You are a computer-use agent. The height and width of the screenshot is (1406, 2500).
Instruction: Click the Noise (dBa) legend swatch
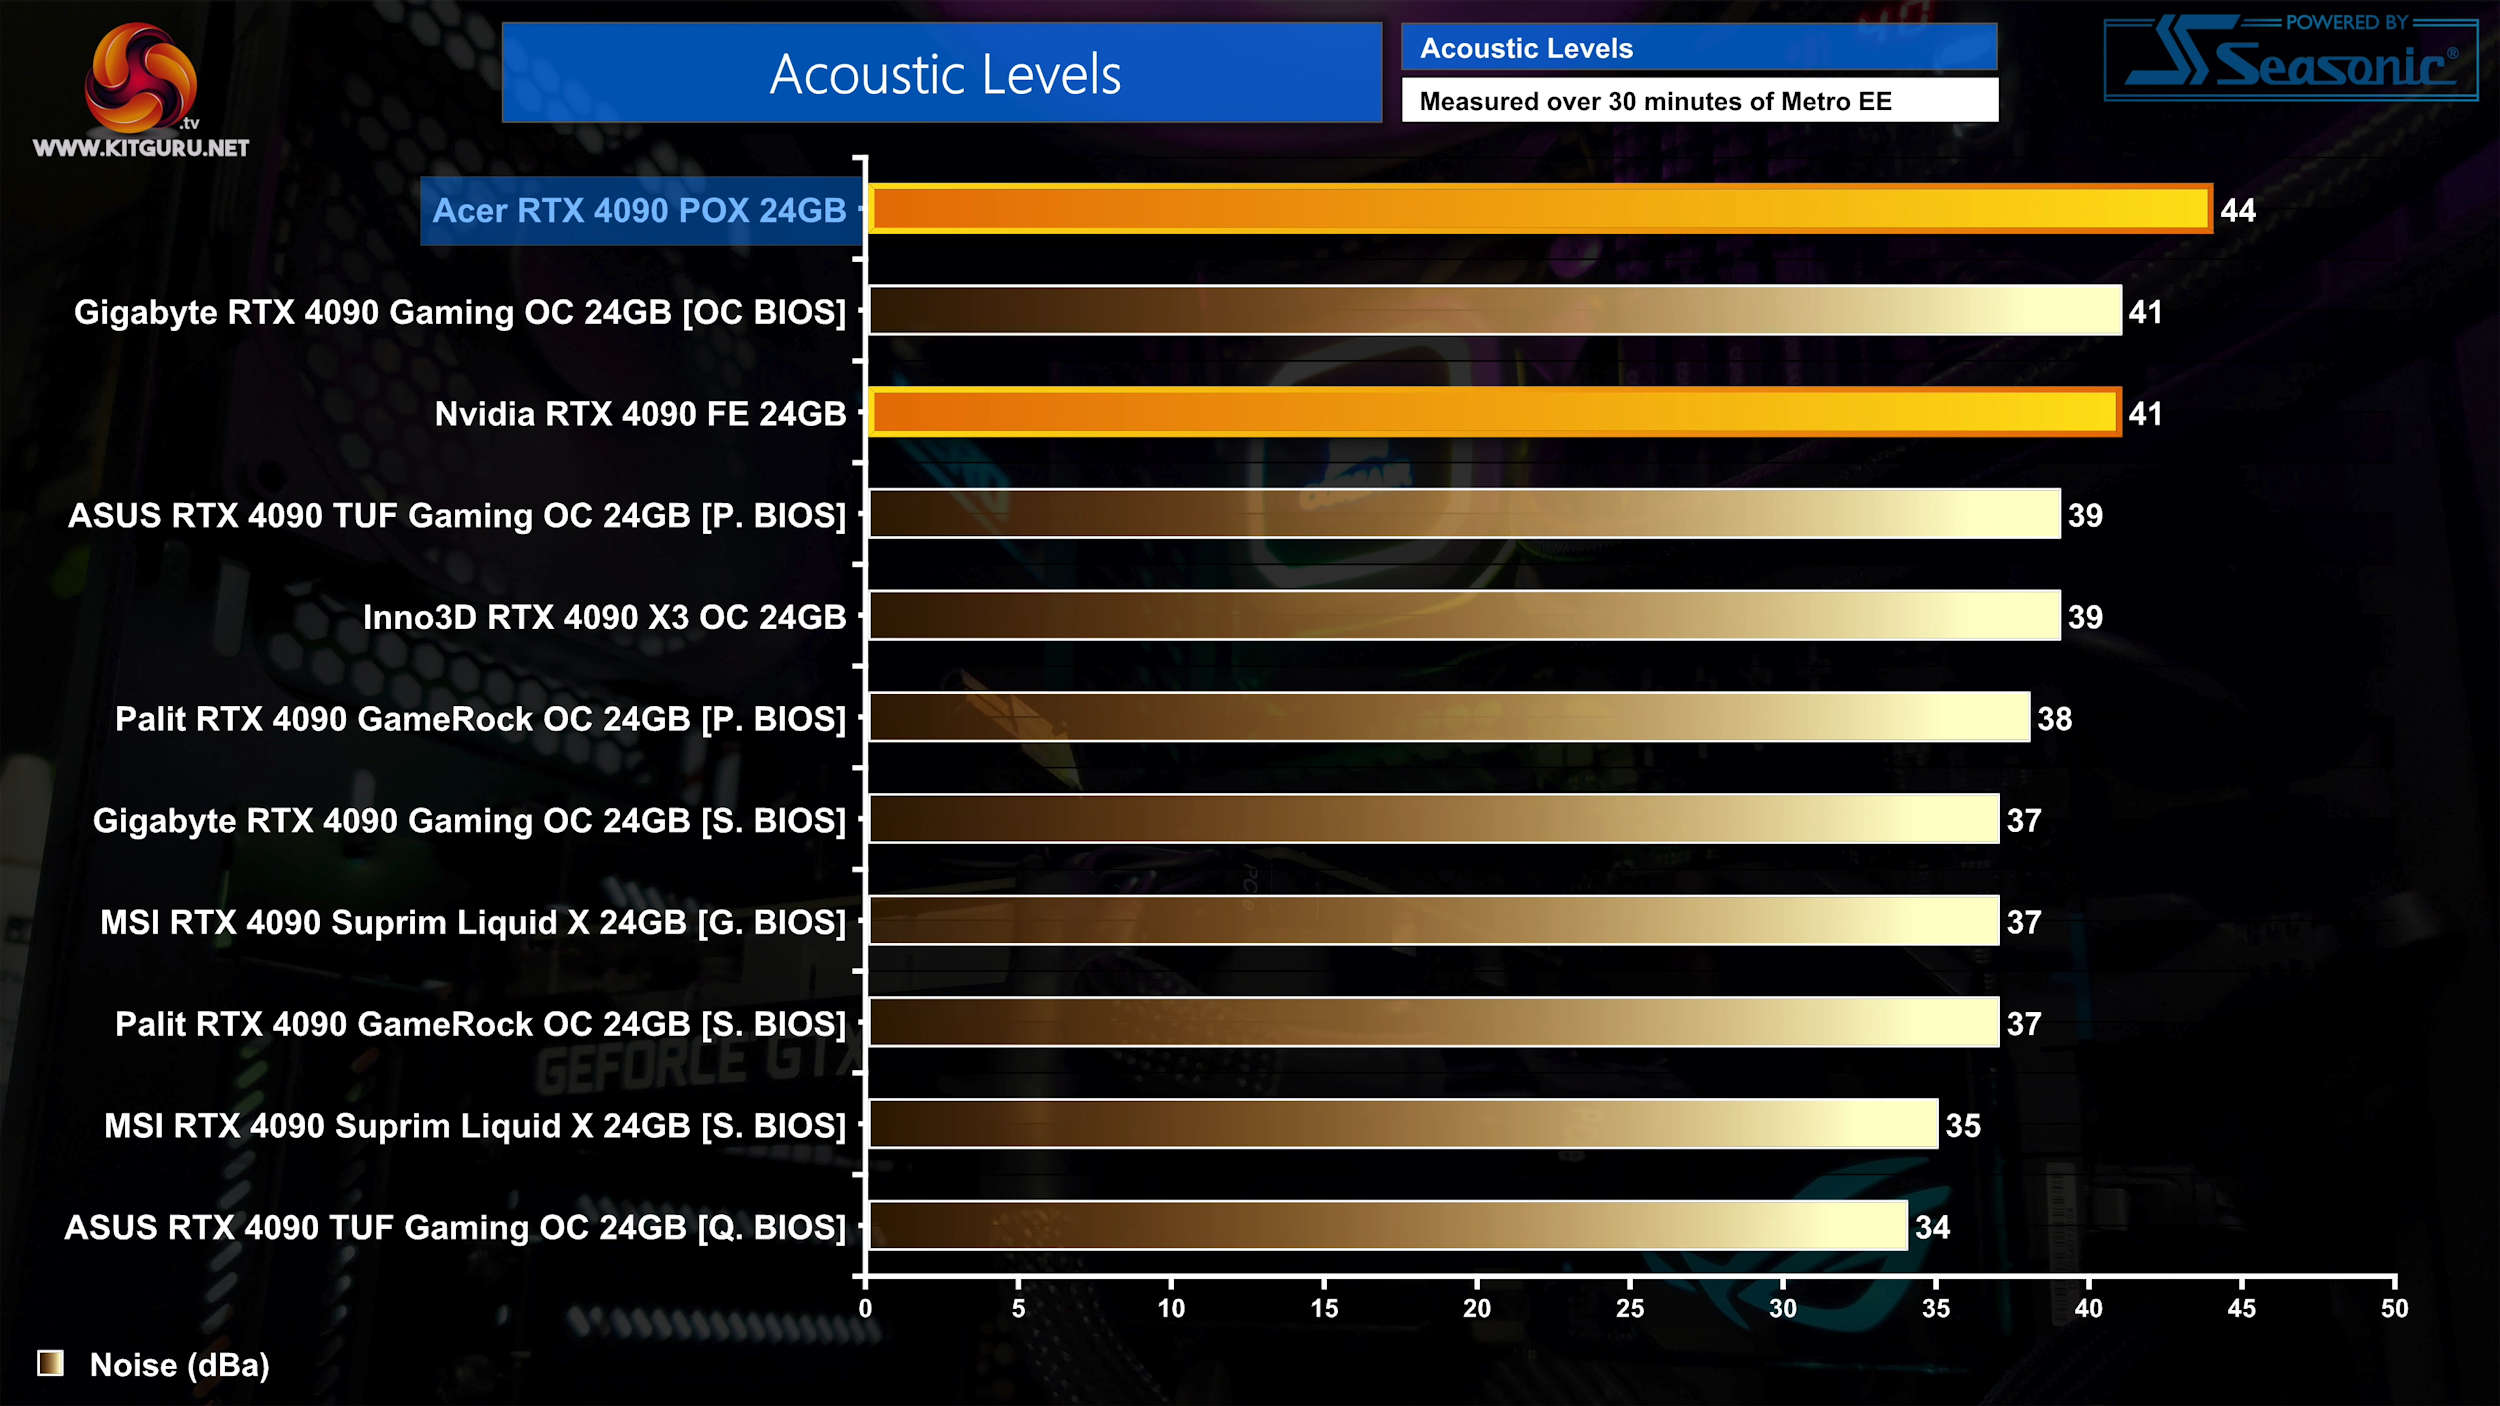coord(50,1363)
